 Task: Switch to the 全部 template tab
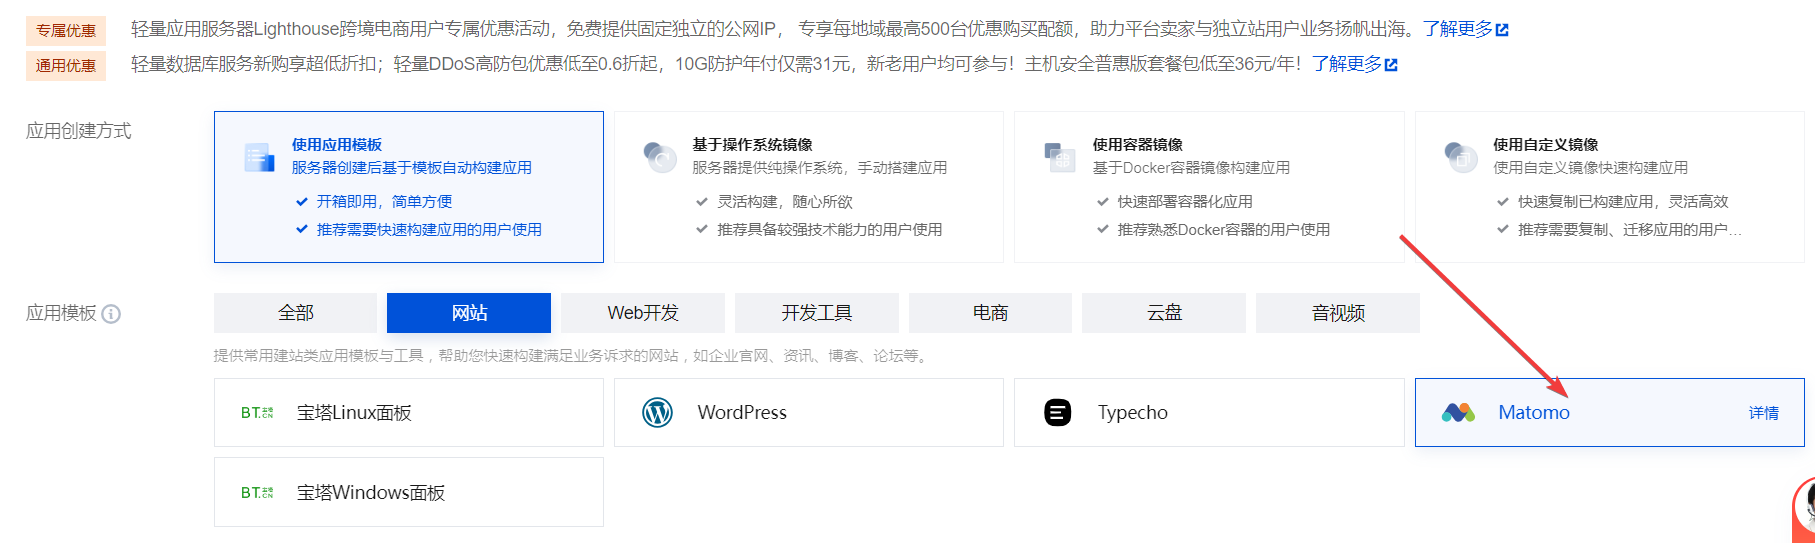(x=296, y=313)
